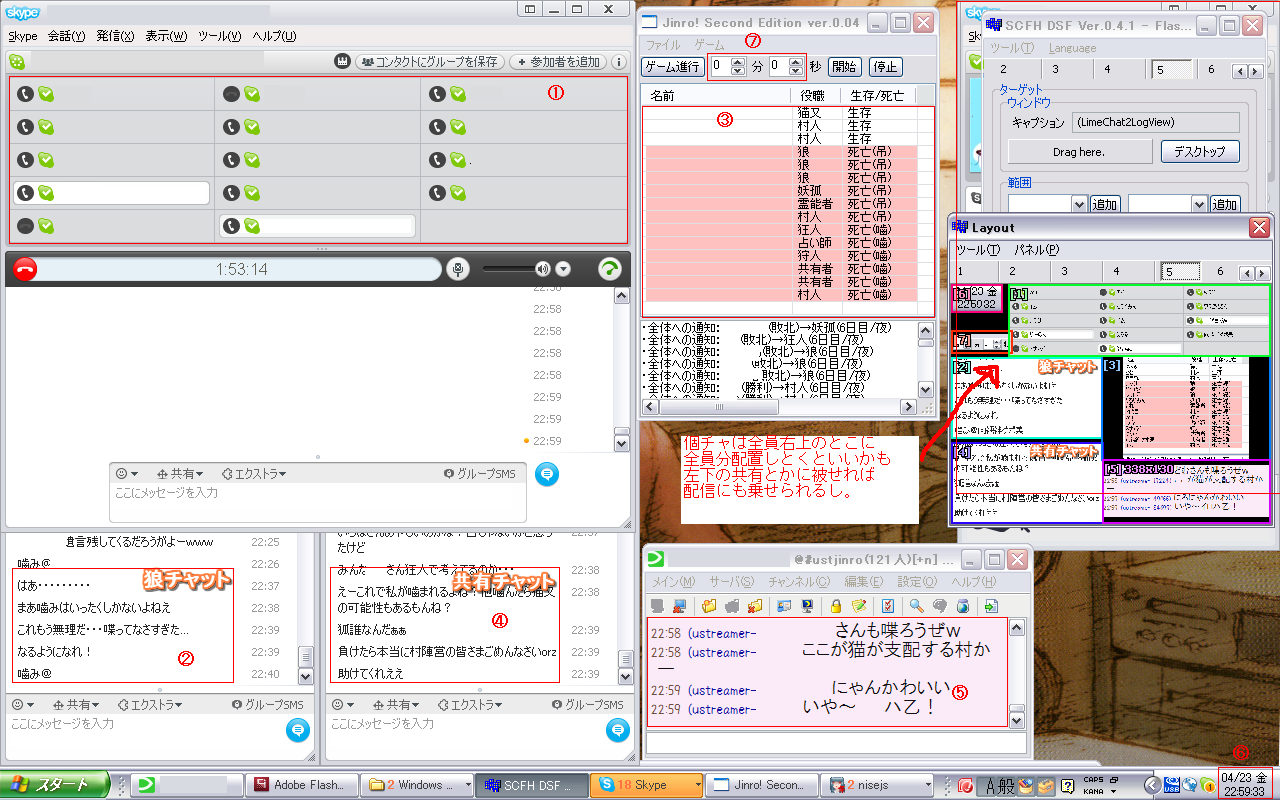This screenshot has height=800, width=1280.
Task: Click the green call quality icon
Action: [x=610, y=269]
